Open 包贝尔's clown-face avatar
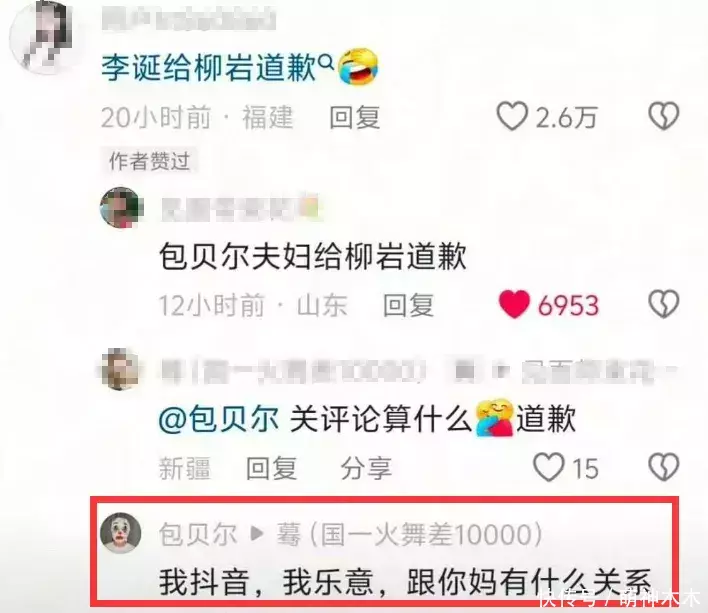This screenshot has height=613, width=708. (121, 533)
